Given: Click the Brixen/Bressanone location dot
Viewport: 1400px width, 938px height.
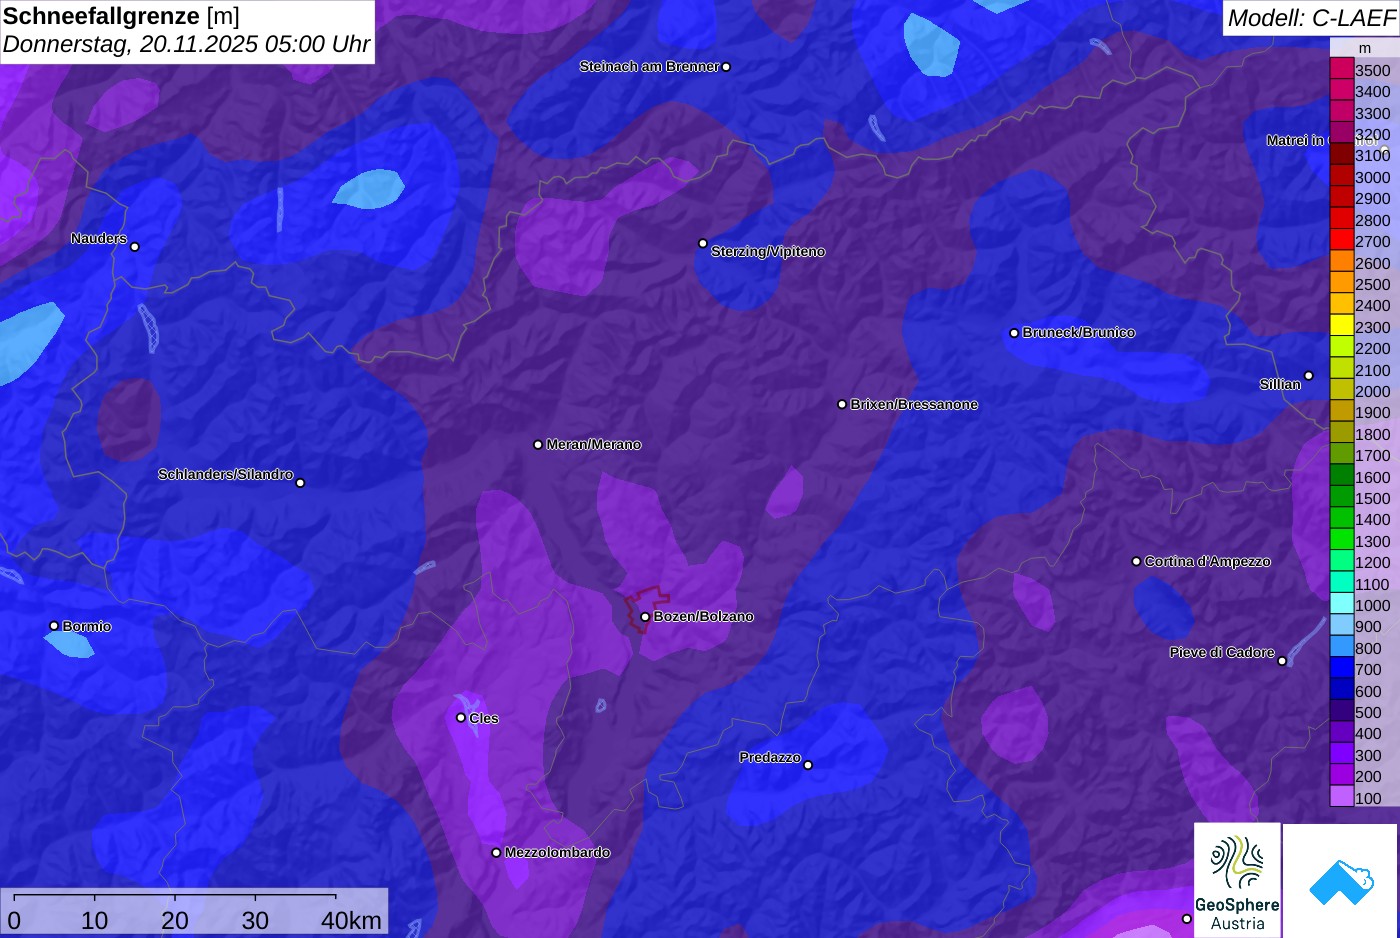Looking at the screenshot, I should pyautogui.click(x=842, y=404).
